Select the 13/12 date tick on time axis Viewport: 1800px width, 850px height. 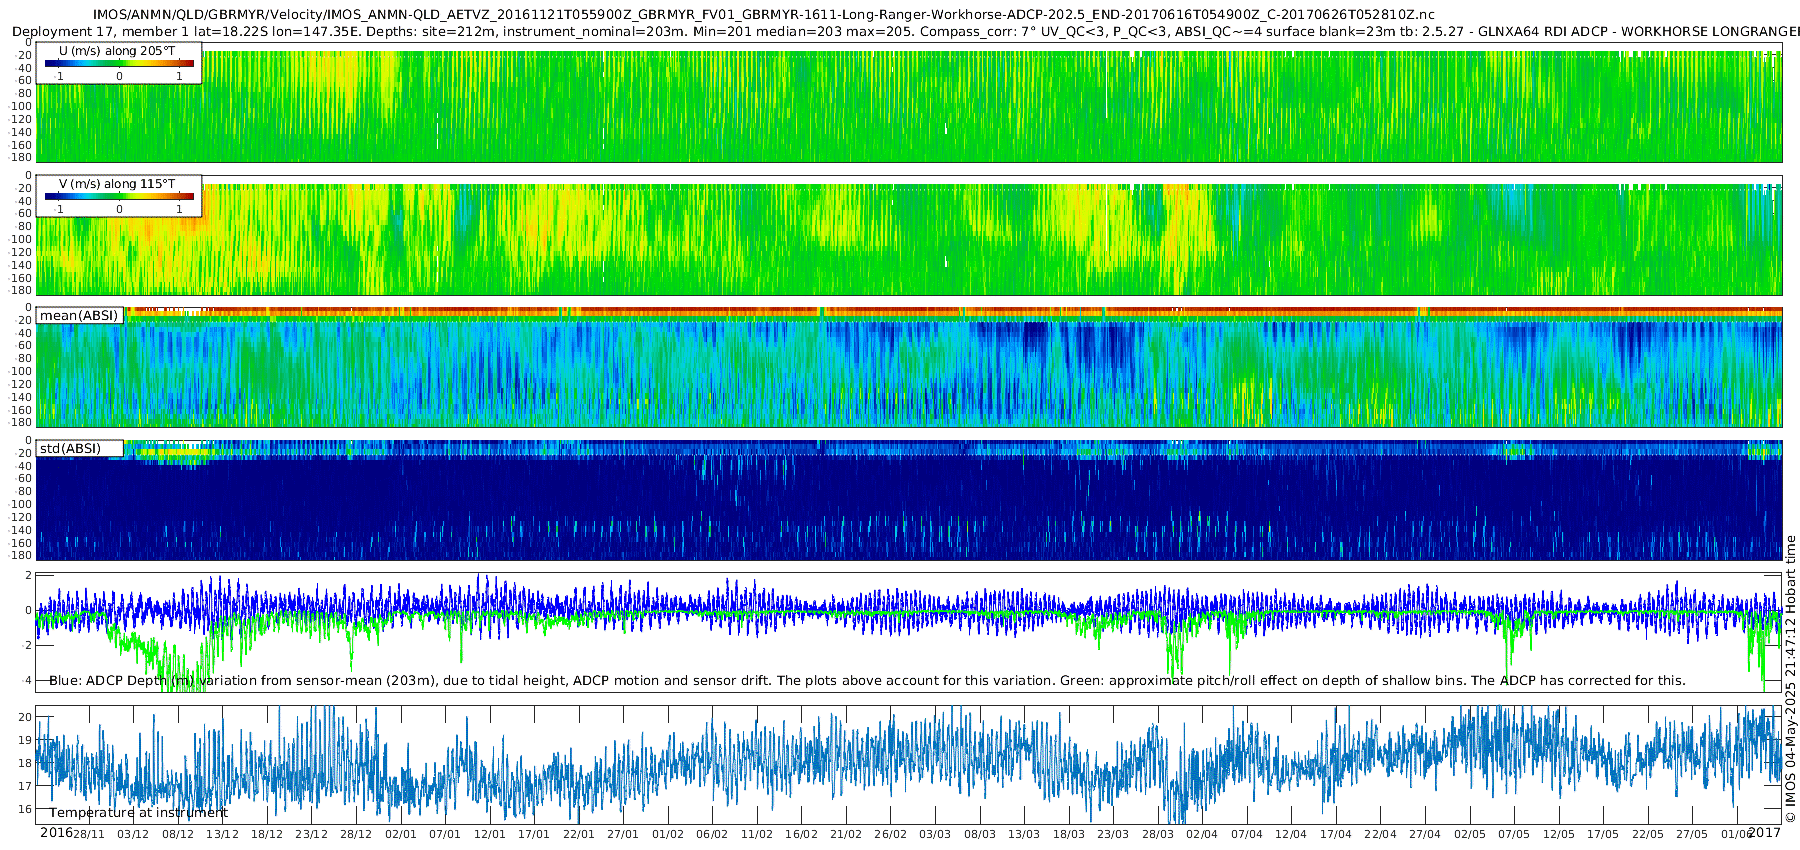click(x=222, y=834)
